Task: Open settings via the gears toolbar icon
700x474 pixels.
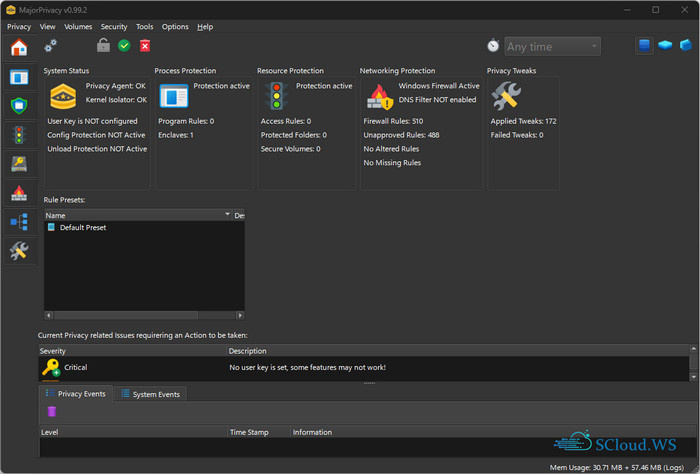Action: point(50,46)
